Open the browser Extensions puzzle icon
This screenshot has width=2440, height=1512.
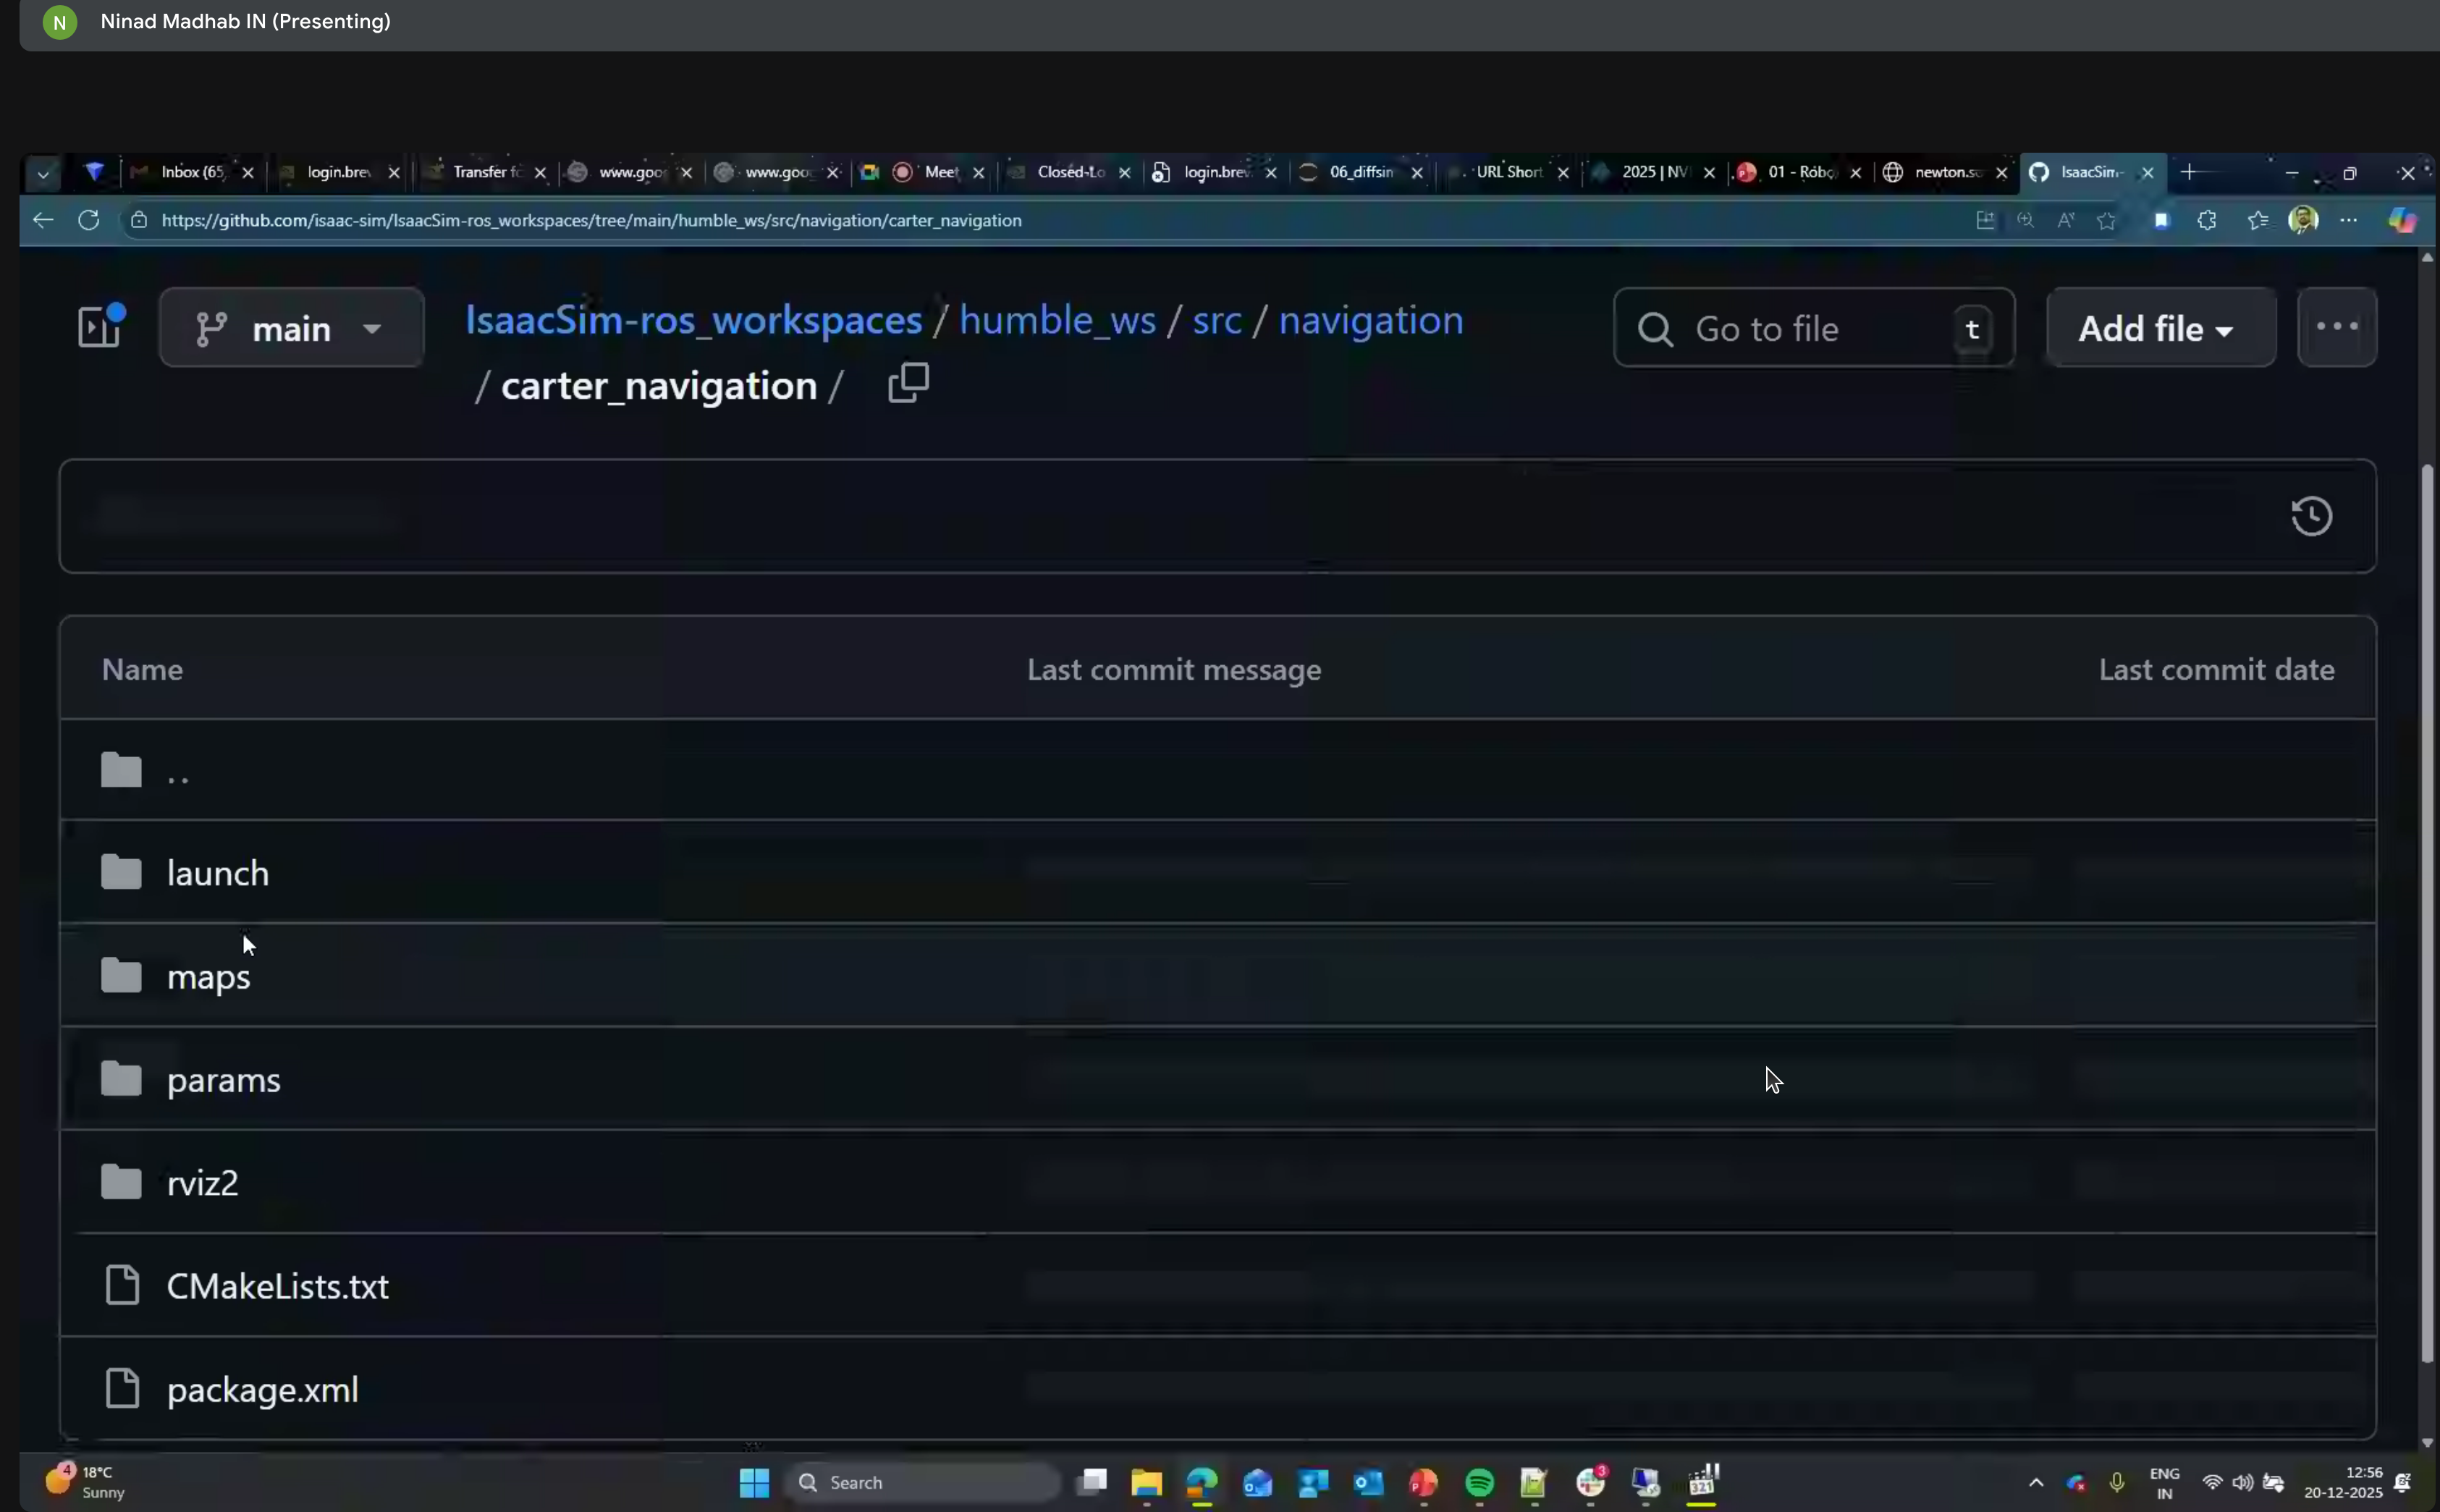2207,220
